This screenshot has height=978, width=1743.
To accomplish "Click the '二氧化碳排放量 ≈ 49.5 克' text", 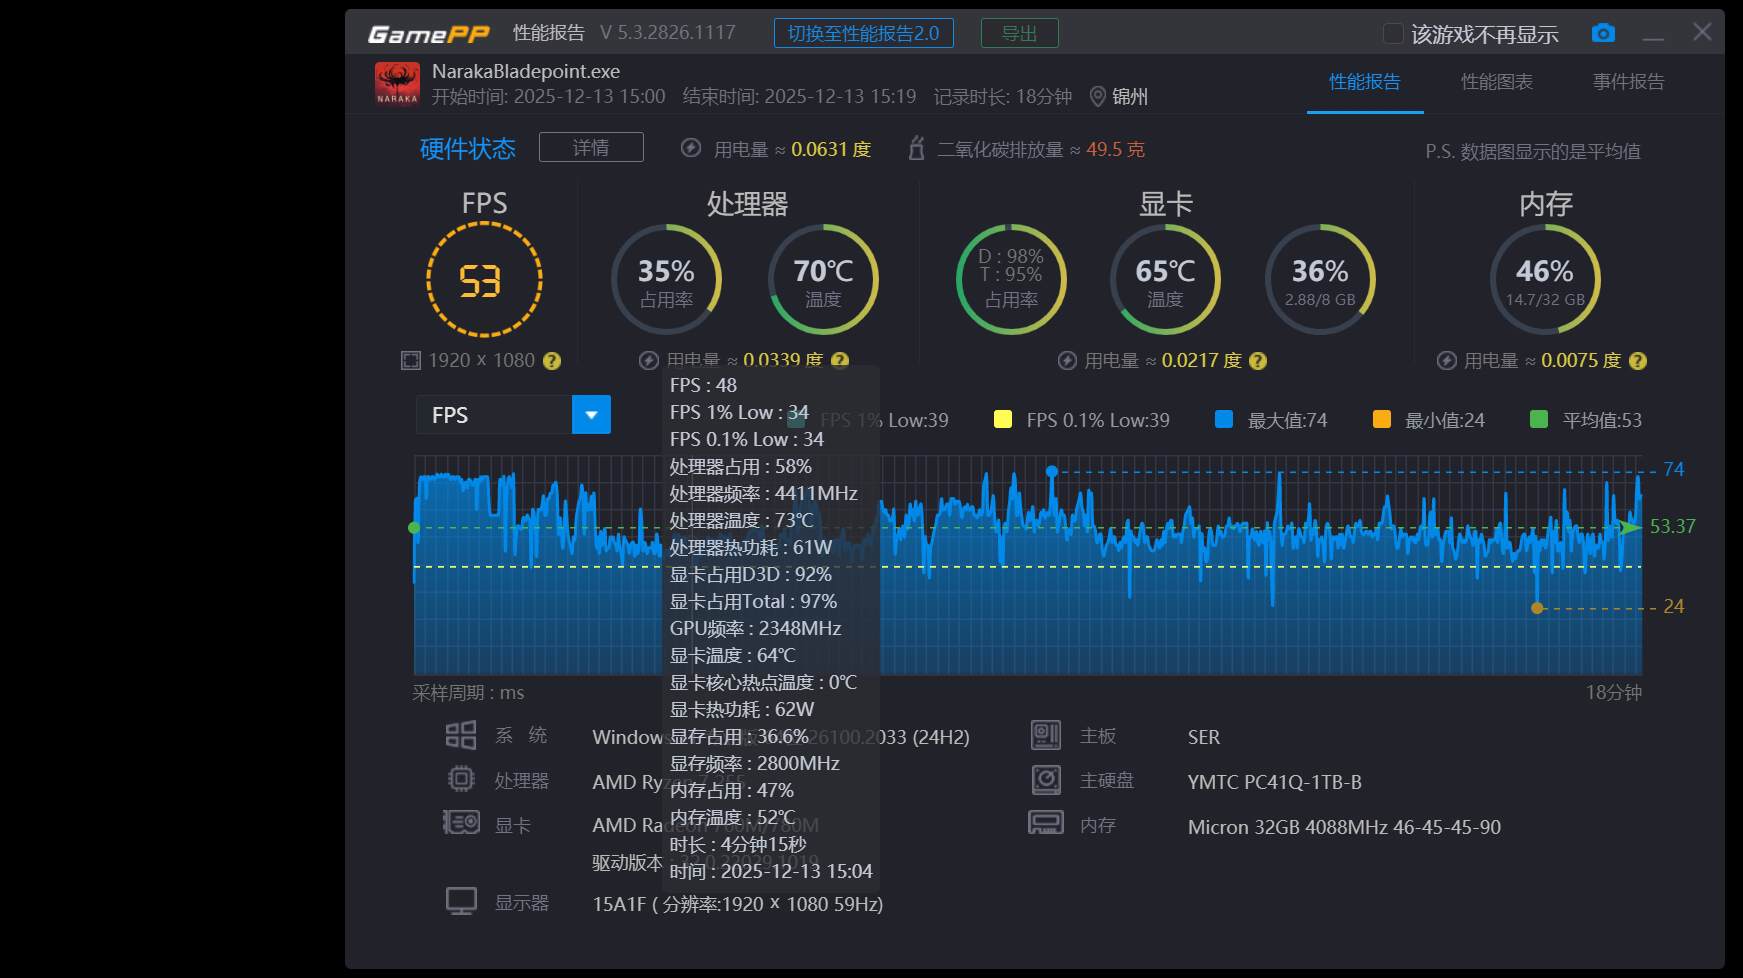I will click(x=1041, y=149).
